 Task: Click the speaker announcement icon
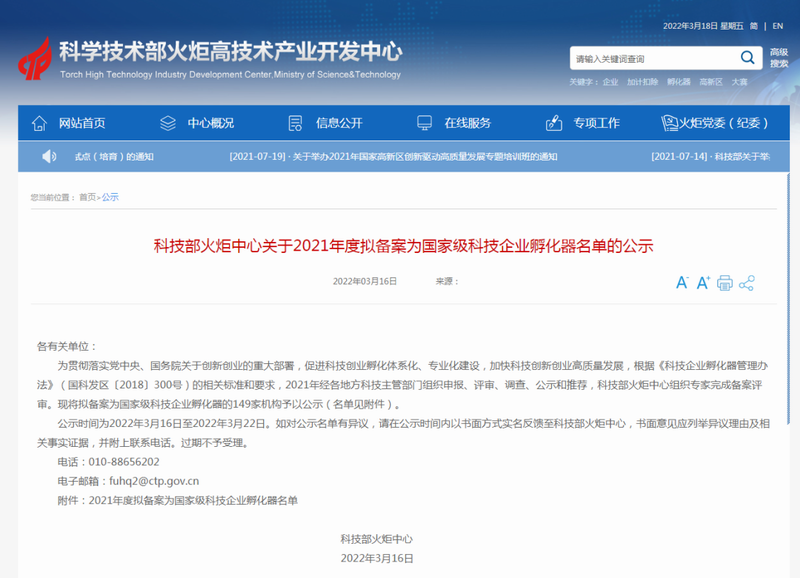(49, 156)
